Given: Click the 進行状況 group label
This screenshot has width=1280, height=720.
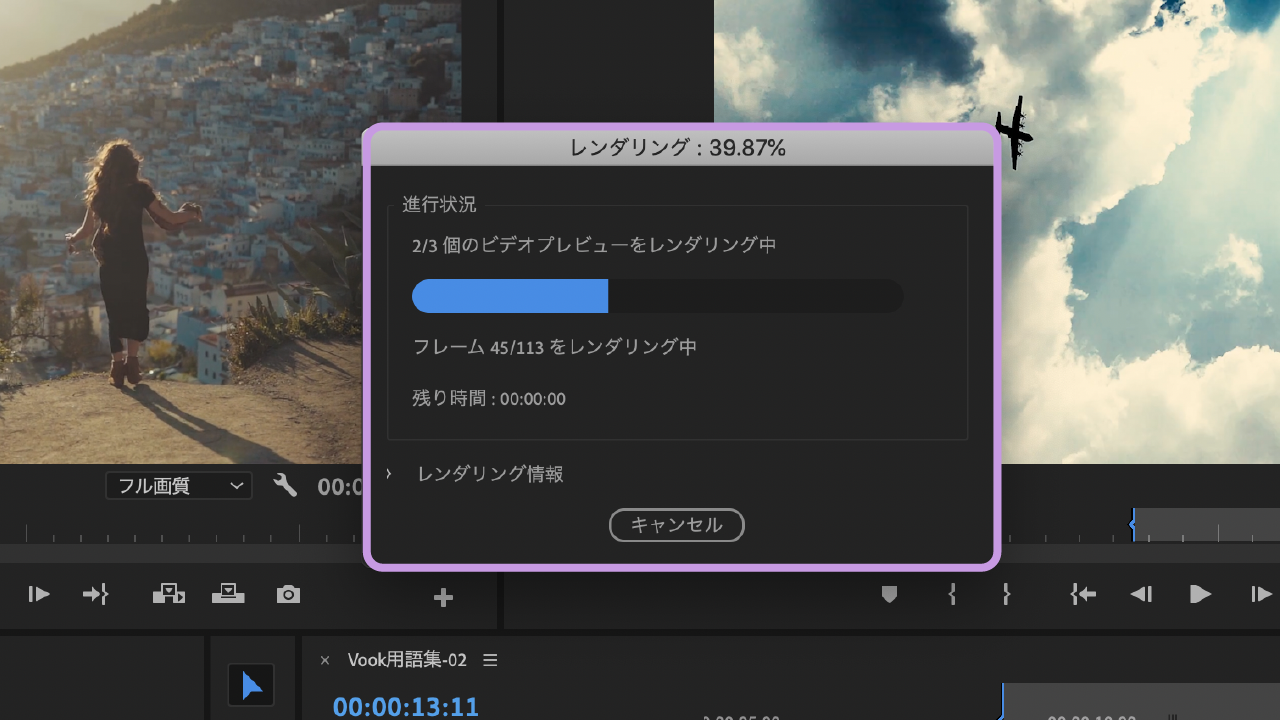Looking at the screenshot, I should click(x=439, y=205).
